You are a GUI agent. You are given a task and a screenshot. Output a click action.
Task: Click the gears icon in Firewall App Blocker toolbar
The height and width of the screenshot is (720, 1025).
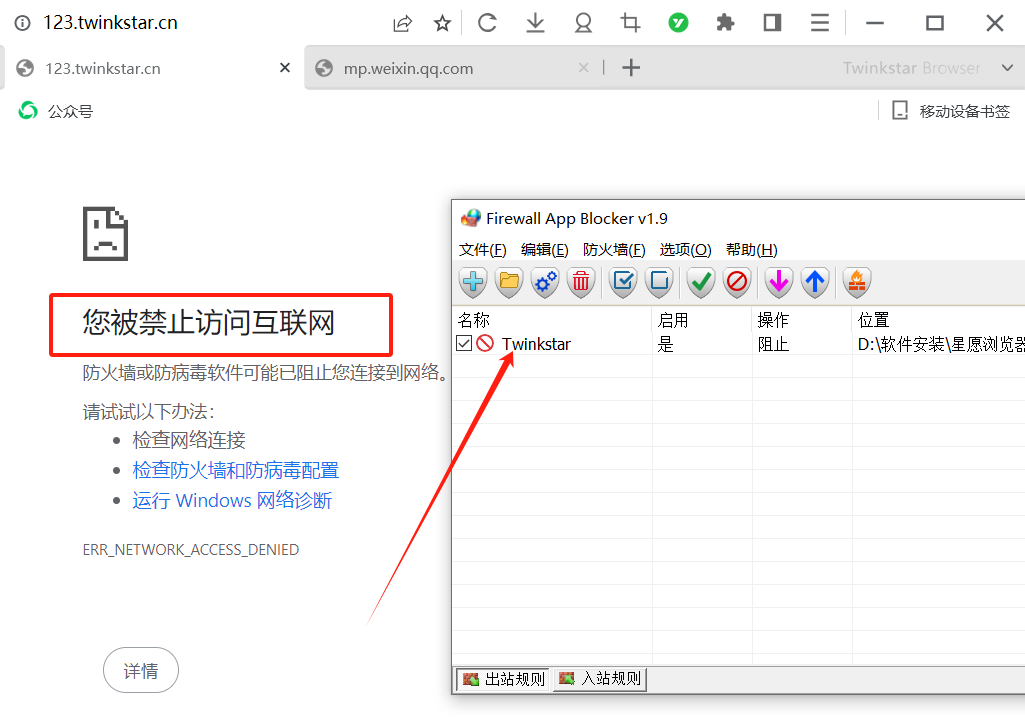(x=545, y=282)
